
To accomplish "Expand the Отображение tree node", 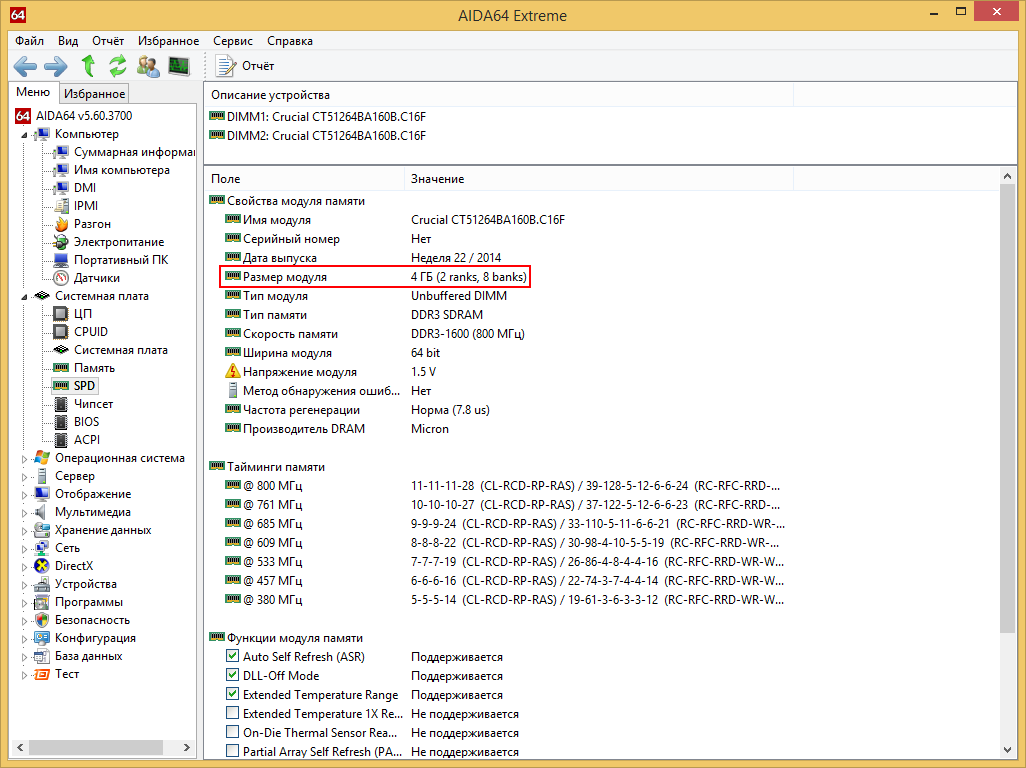I will (x=24, y=495).
